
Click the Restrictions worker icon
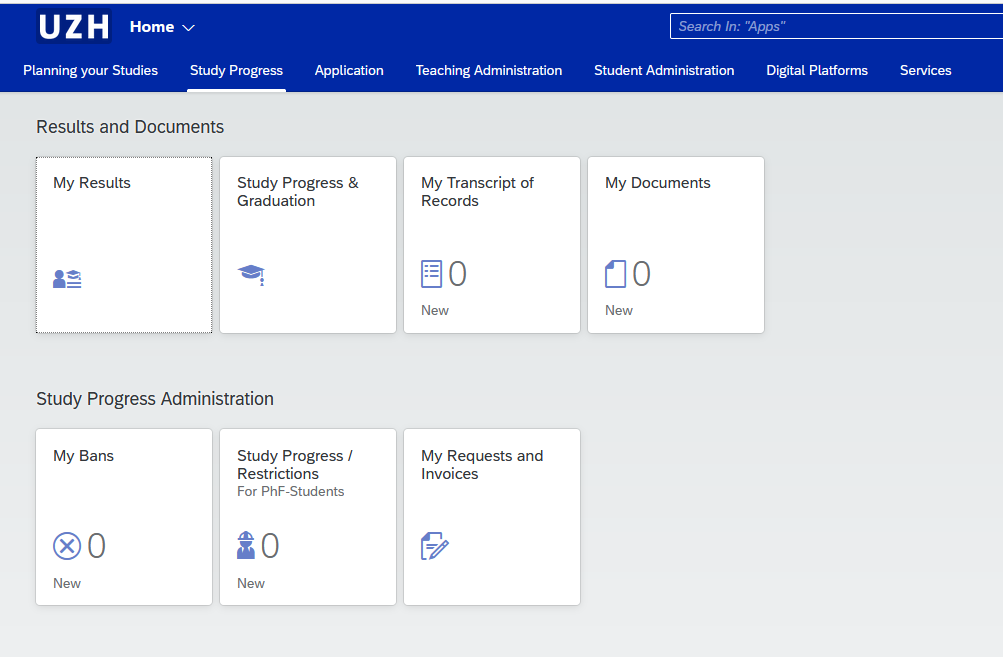coord(246,546)
